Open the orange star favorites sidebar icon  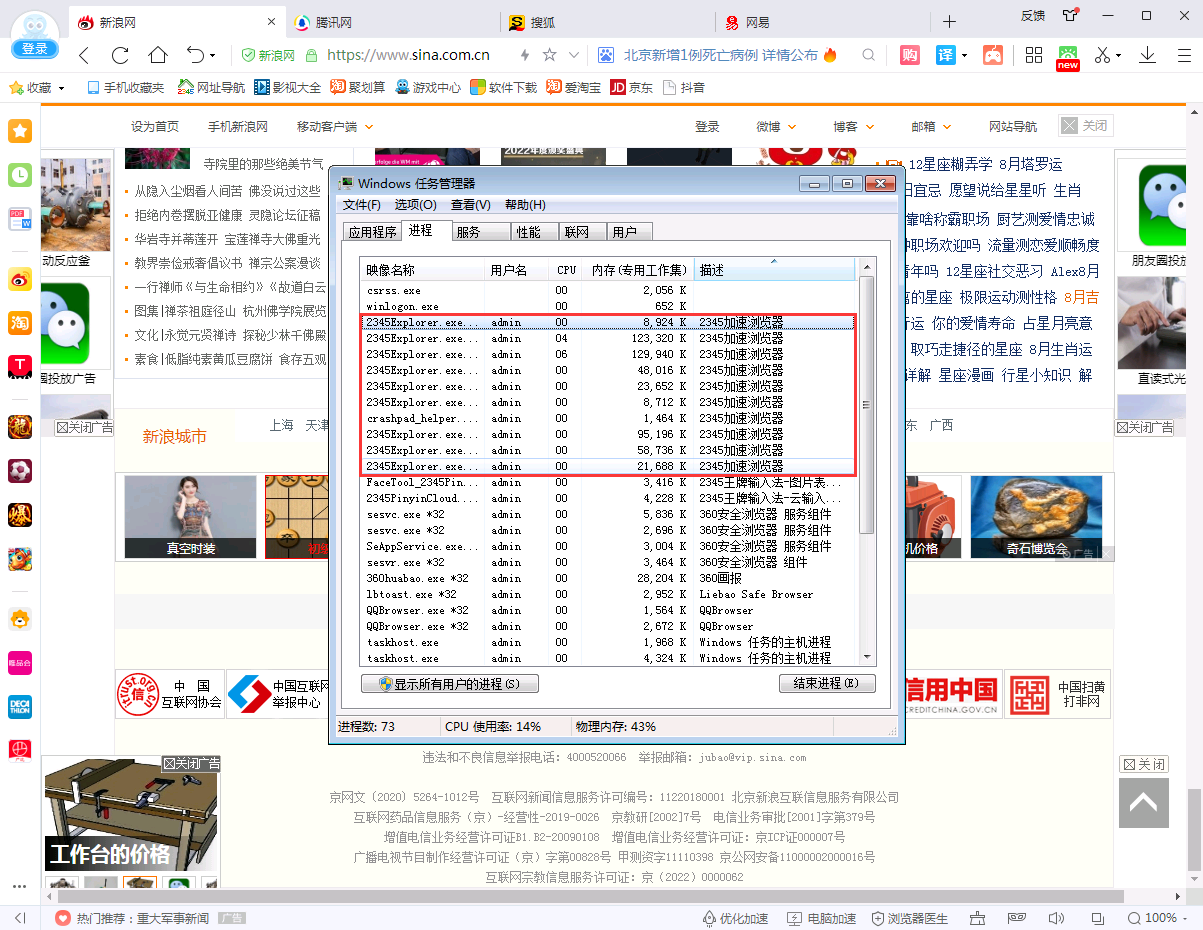tap(20, 130)
